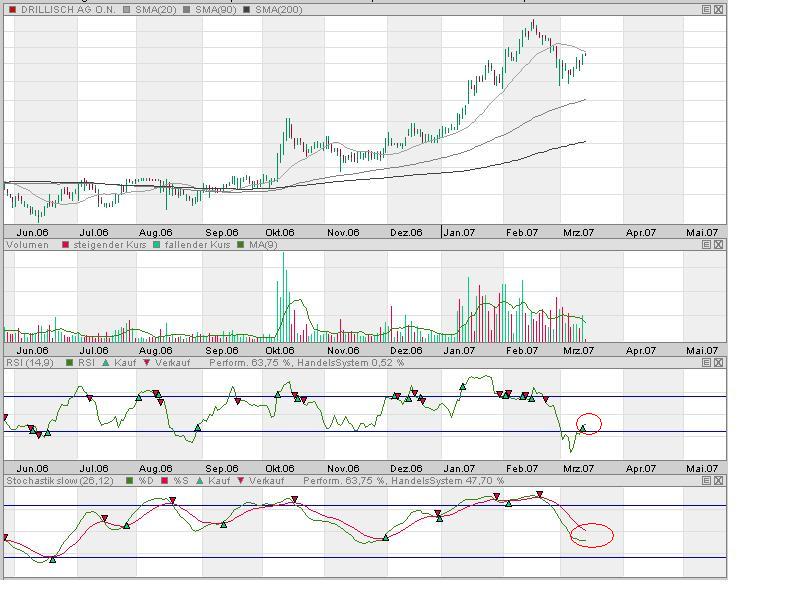Click the red Verkauf triangle in Stochastik legend
This screenshot has height=600, width=800.
241,481
